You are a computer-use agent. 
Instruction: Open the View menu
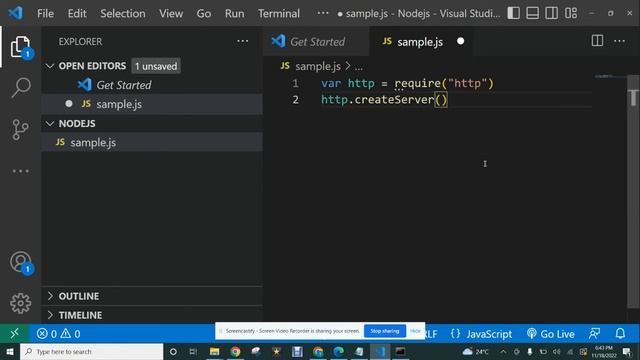171,13
